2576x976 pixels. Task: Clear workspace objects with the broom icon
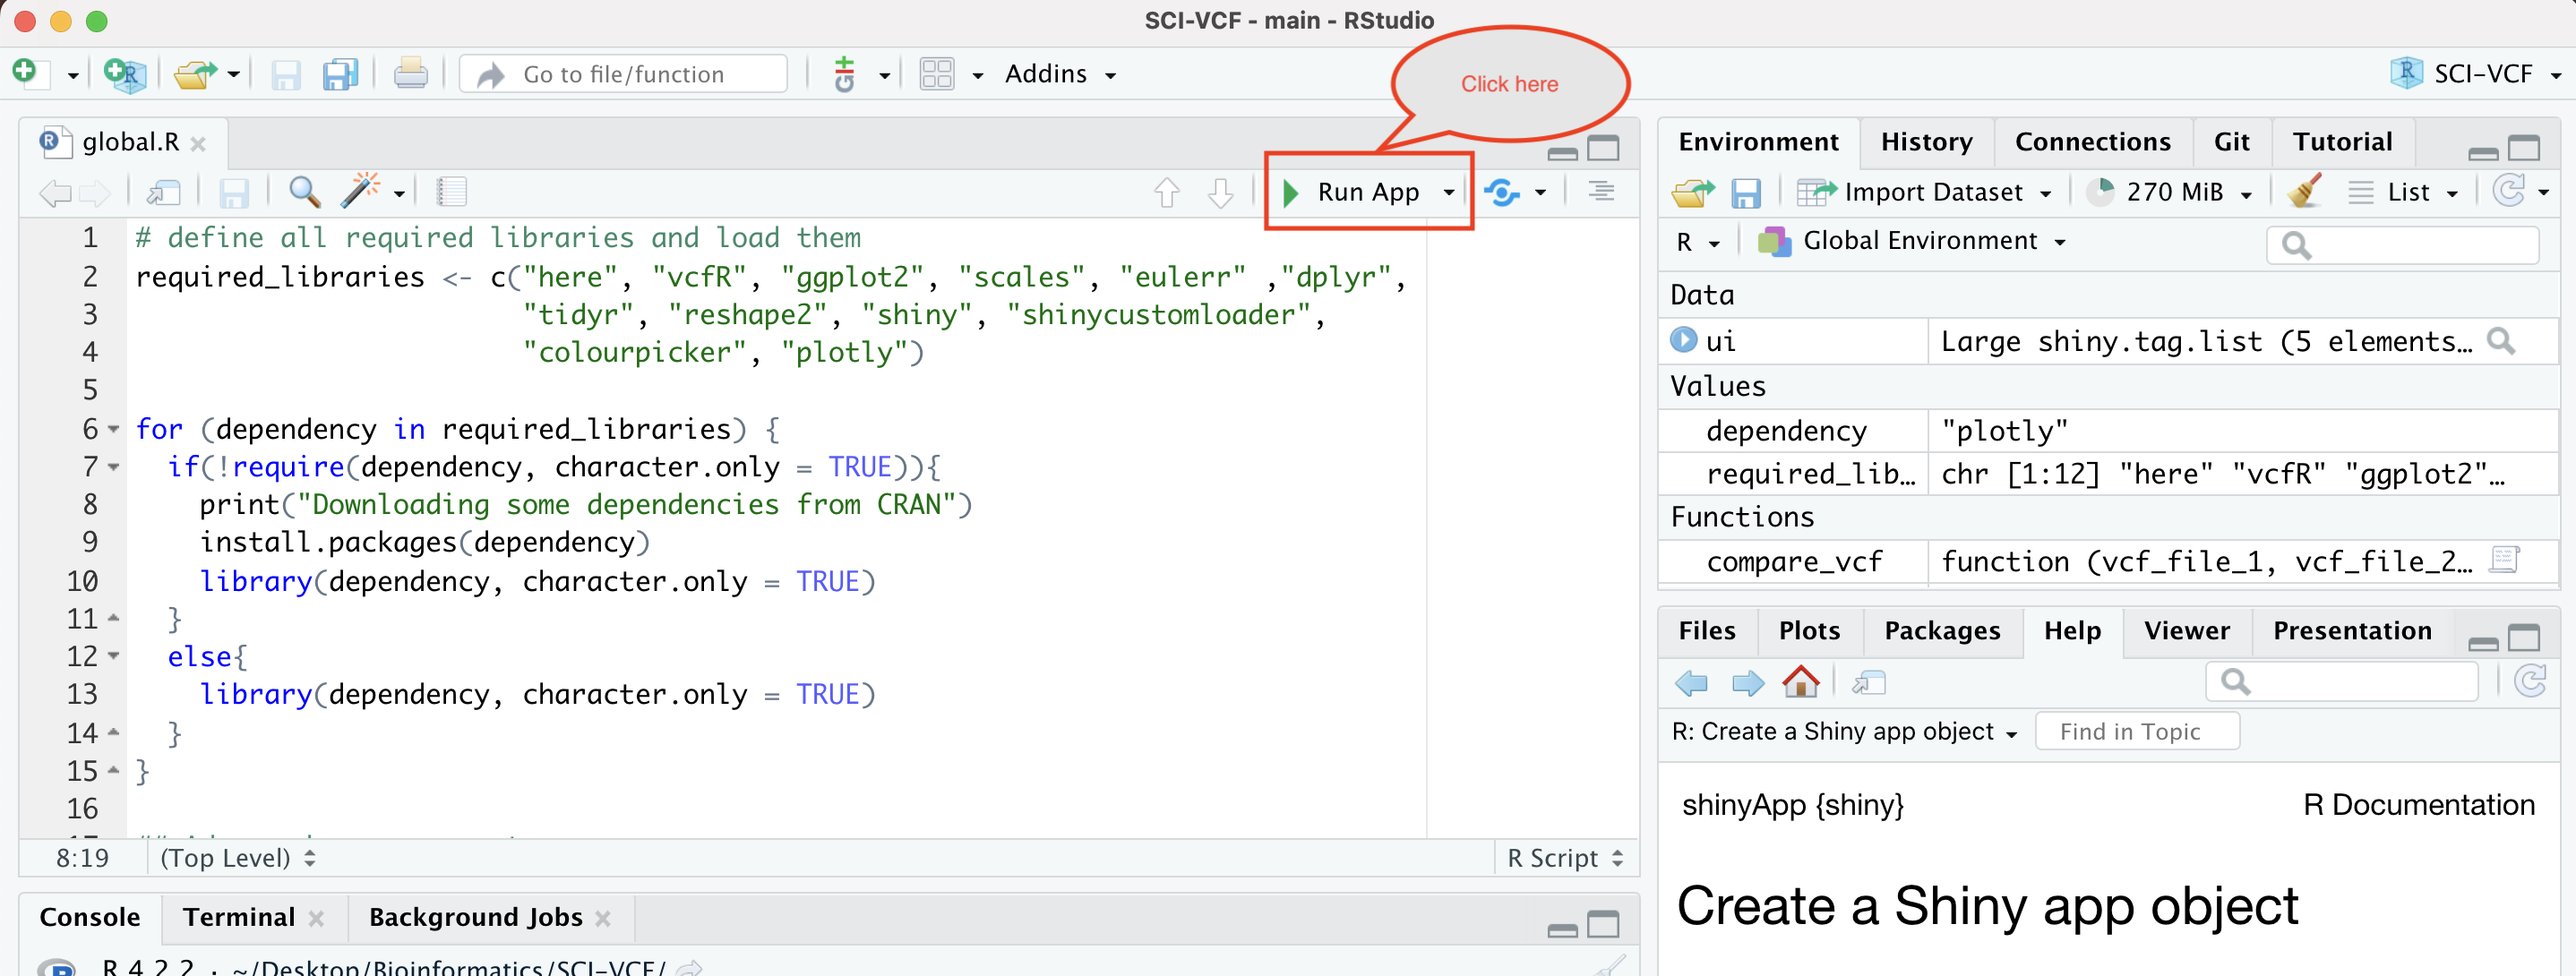[2305, 191]
